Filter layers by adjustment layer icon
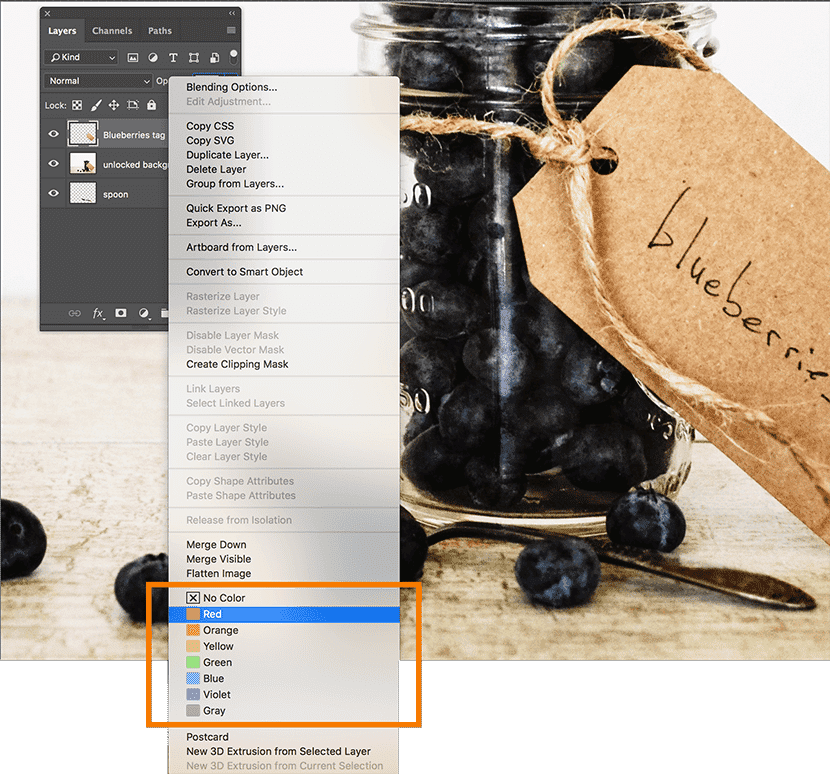830x774 pixels. point(153,58)
